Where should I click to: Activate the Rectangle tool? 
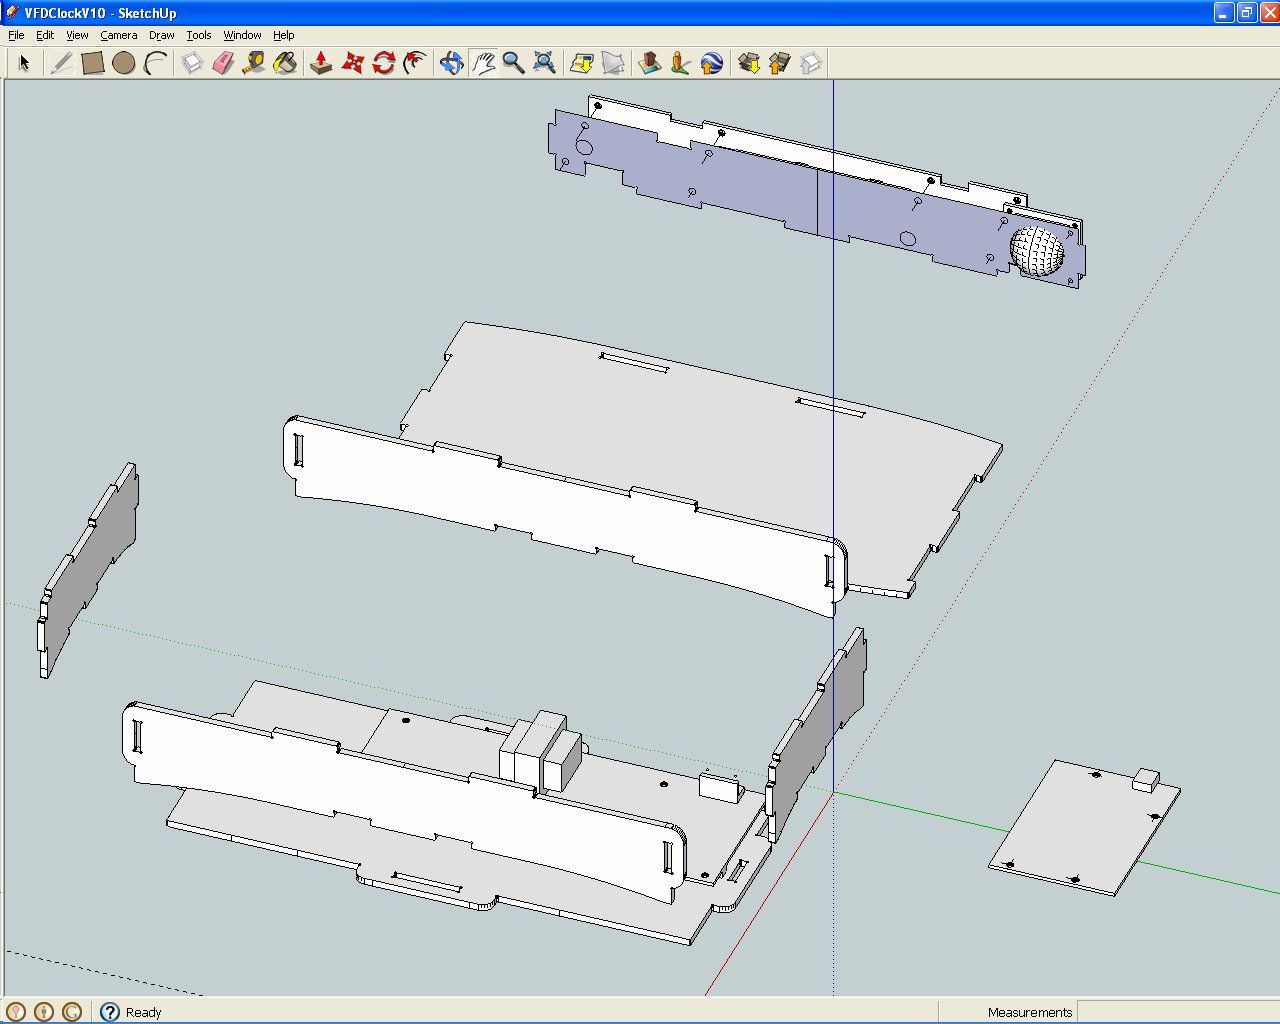click(93, 63)
